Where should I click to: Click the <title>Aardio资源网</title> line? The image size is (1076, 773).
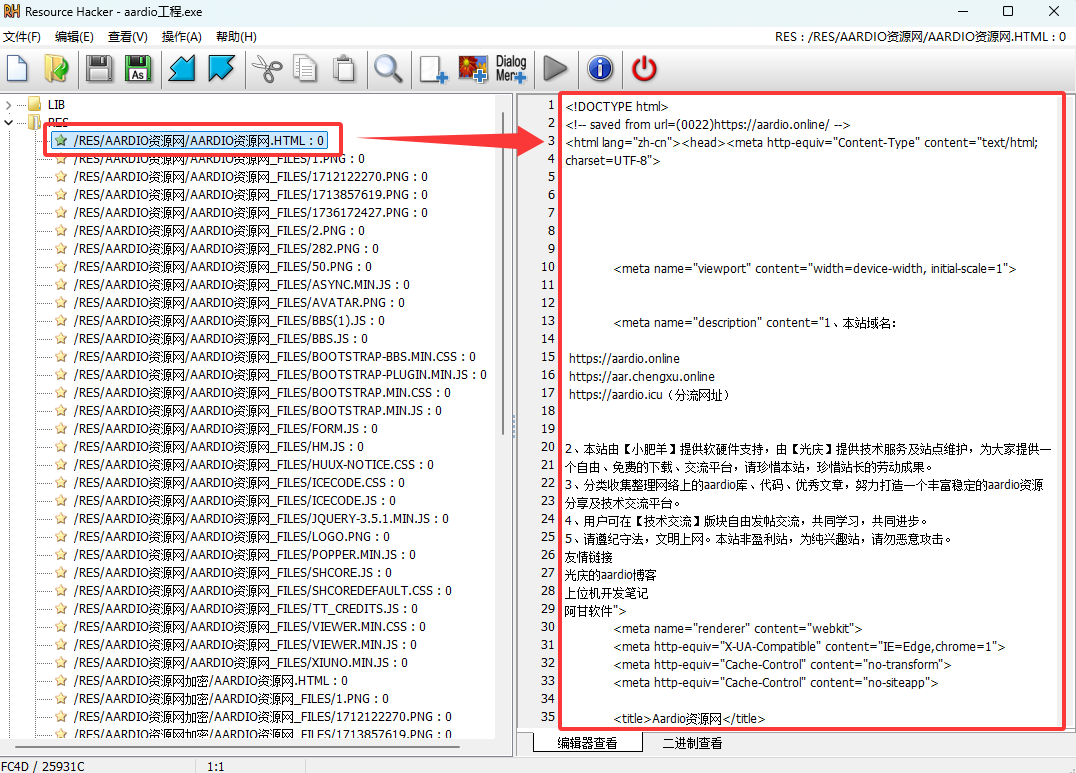point(689,718)
